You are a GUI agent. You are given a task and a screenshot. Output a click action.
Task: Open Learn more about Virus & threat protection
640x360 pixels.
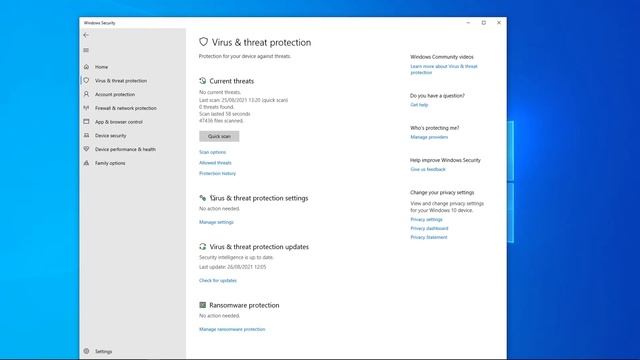(x=444, y=69)
